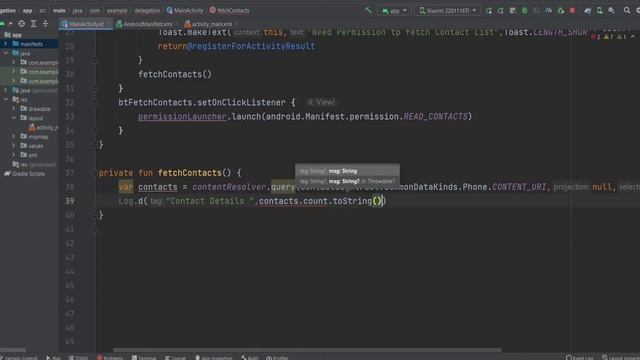640x360 pixels.
Task: Expand the manifests folder
Action: (x=5, y=44)
